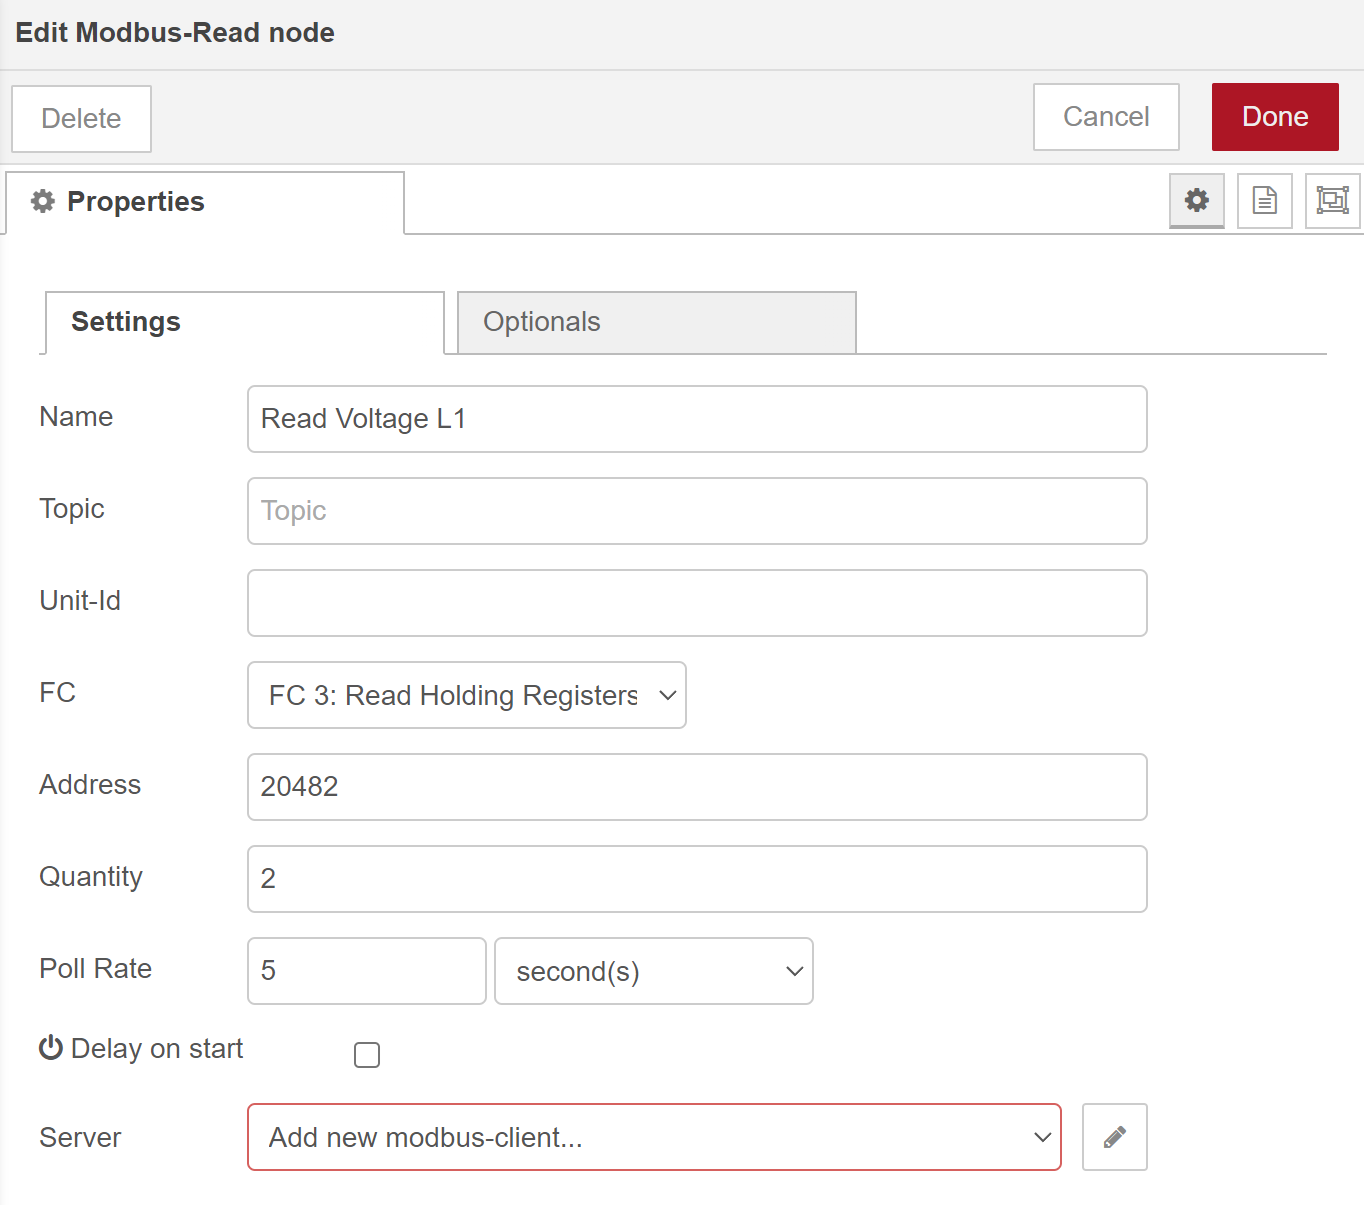Screen dimensions: 1364x1205
Task: Toggle the Delay on start checkbox
Action: pos(367,1055)
